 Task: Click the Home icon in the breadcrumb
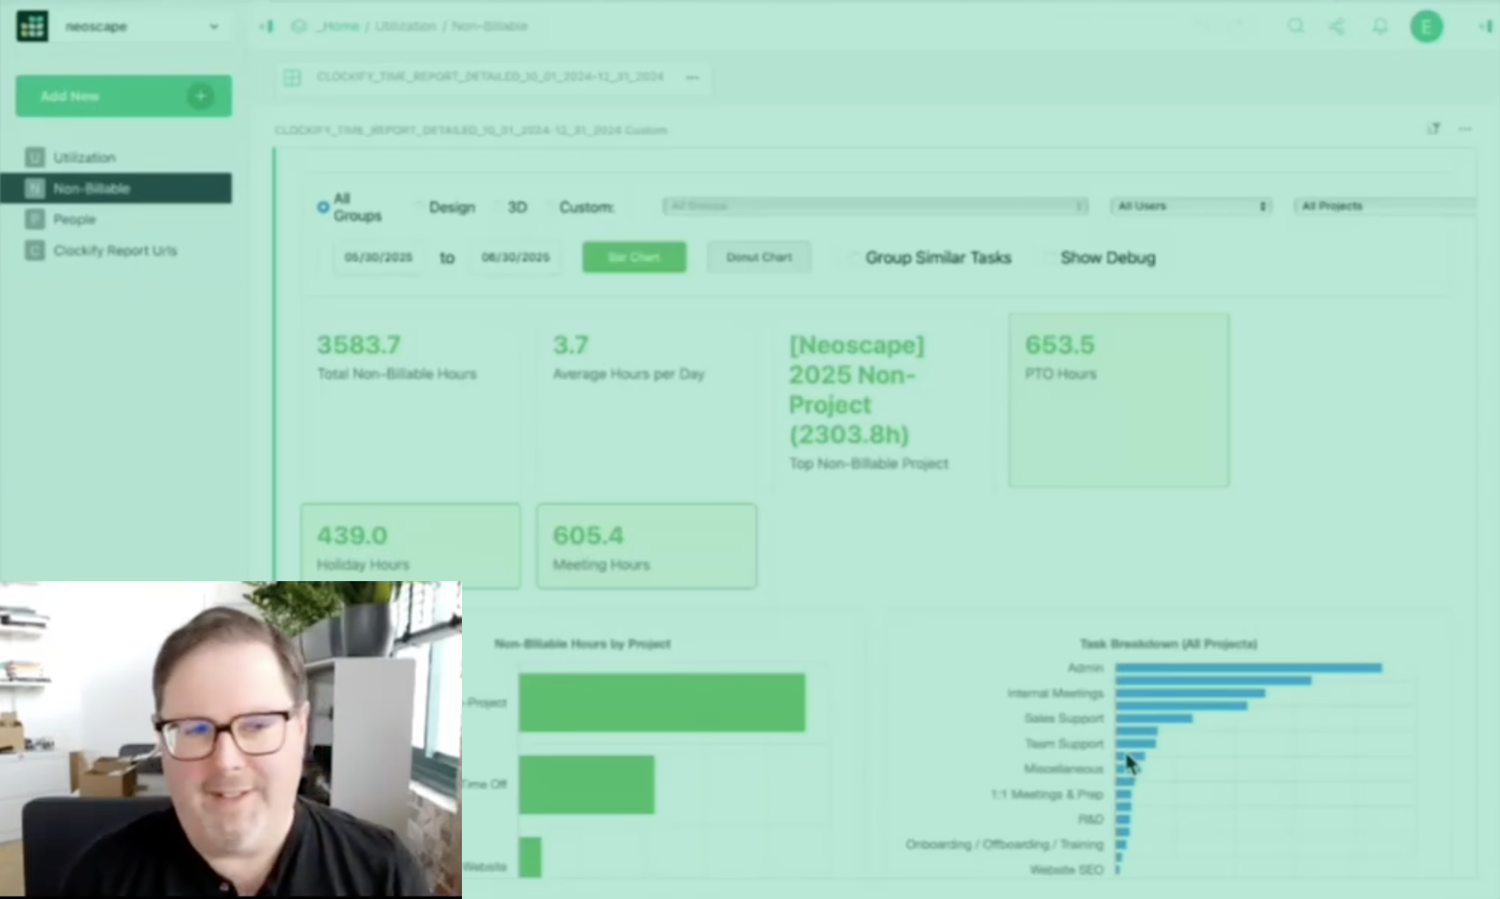pyautogui.click(x=298, y=26)
